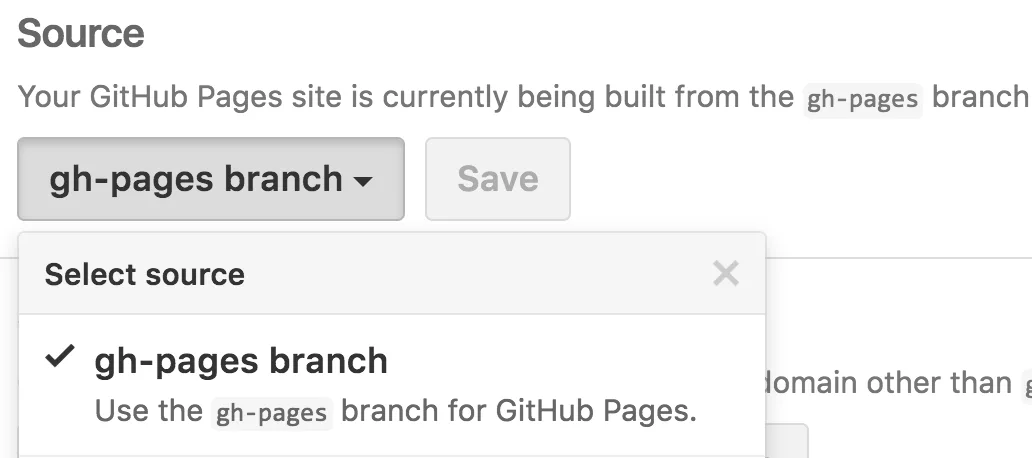Click the gh-pages code label in top sentence

(x=862, y=99)
